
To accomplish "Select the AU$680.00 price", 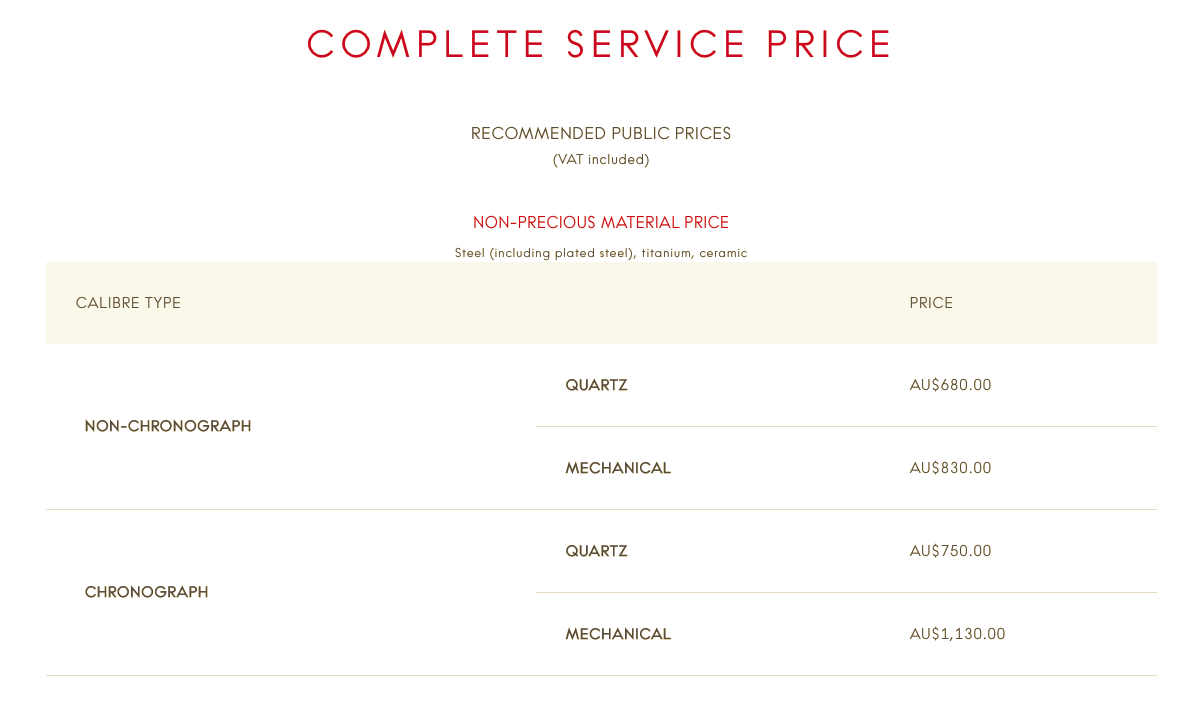I will [950, 385].
